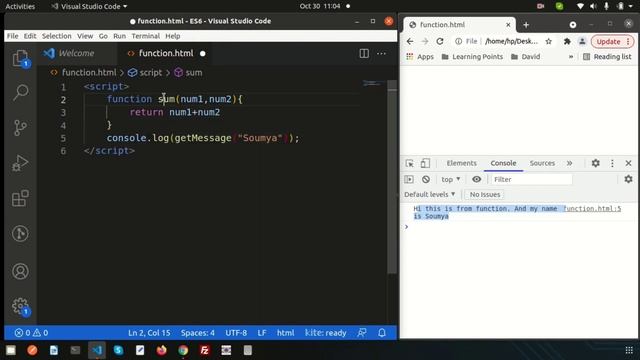Click Chrome back arrow
Image resolution: width=640 pixels, height=360 pixels.
click(x=410, y=41)
